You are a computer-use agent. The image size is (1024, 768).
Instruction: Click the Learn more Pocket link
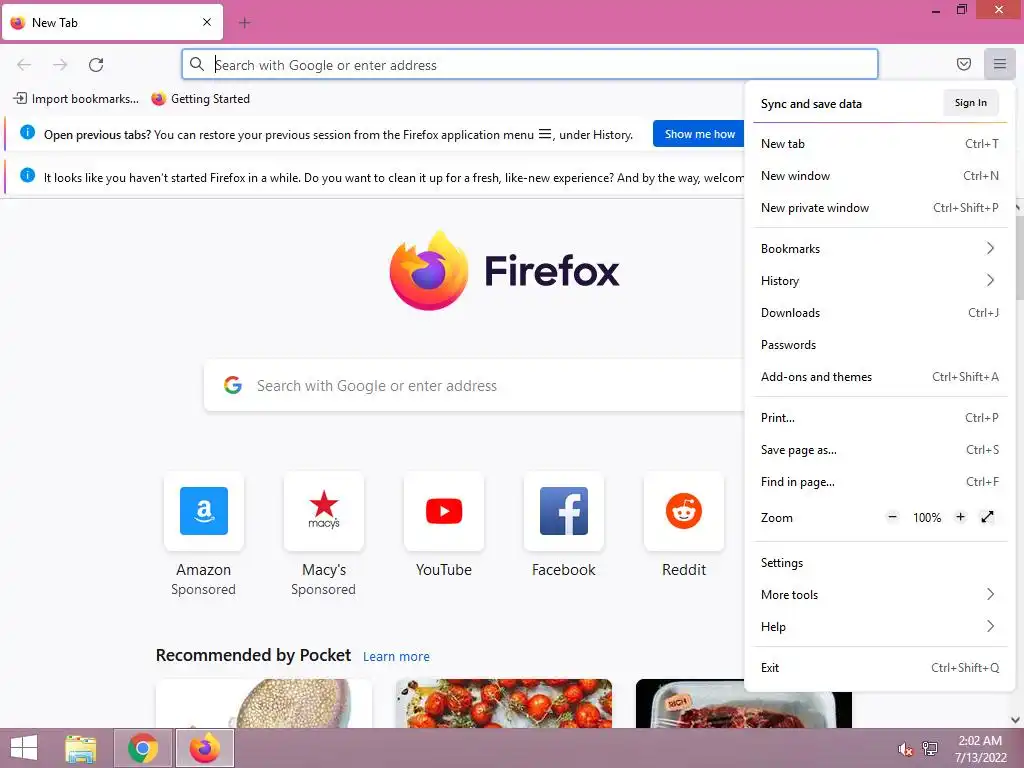(x=396, y=656)
